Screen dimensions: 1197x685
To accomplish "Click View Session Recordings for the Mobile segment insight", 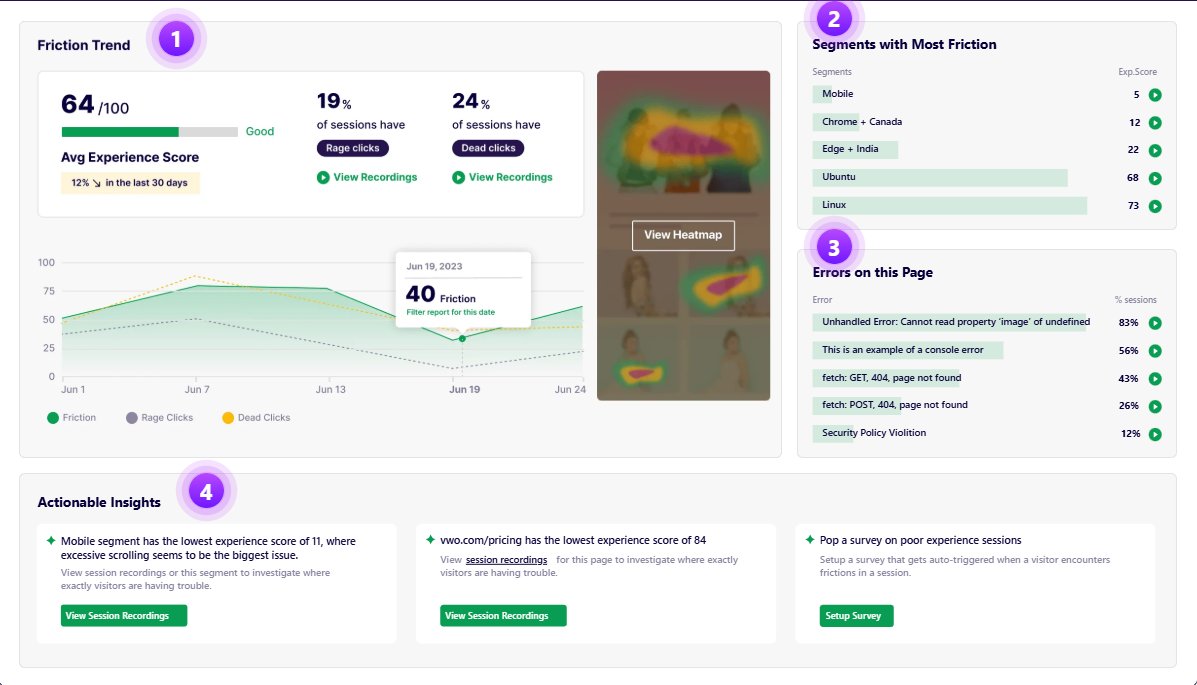I will click(x=122, y=616).
